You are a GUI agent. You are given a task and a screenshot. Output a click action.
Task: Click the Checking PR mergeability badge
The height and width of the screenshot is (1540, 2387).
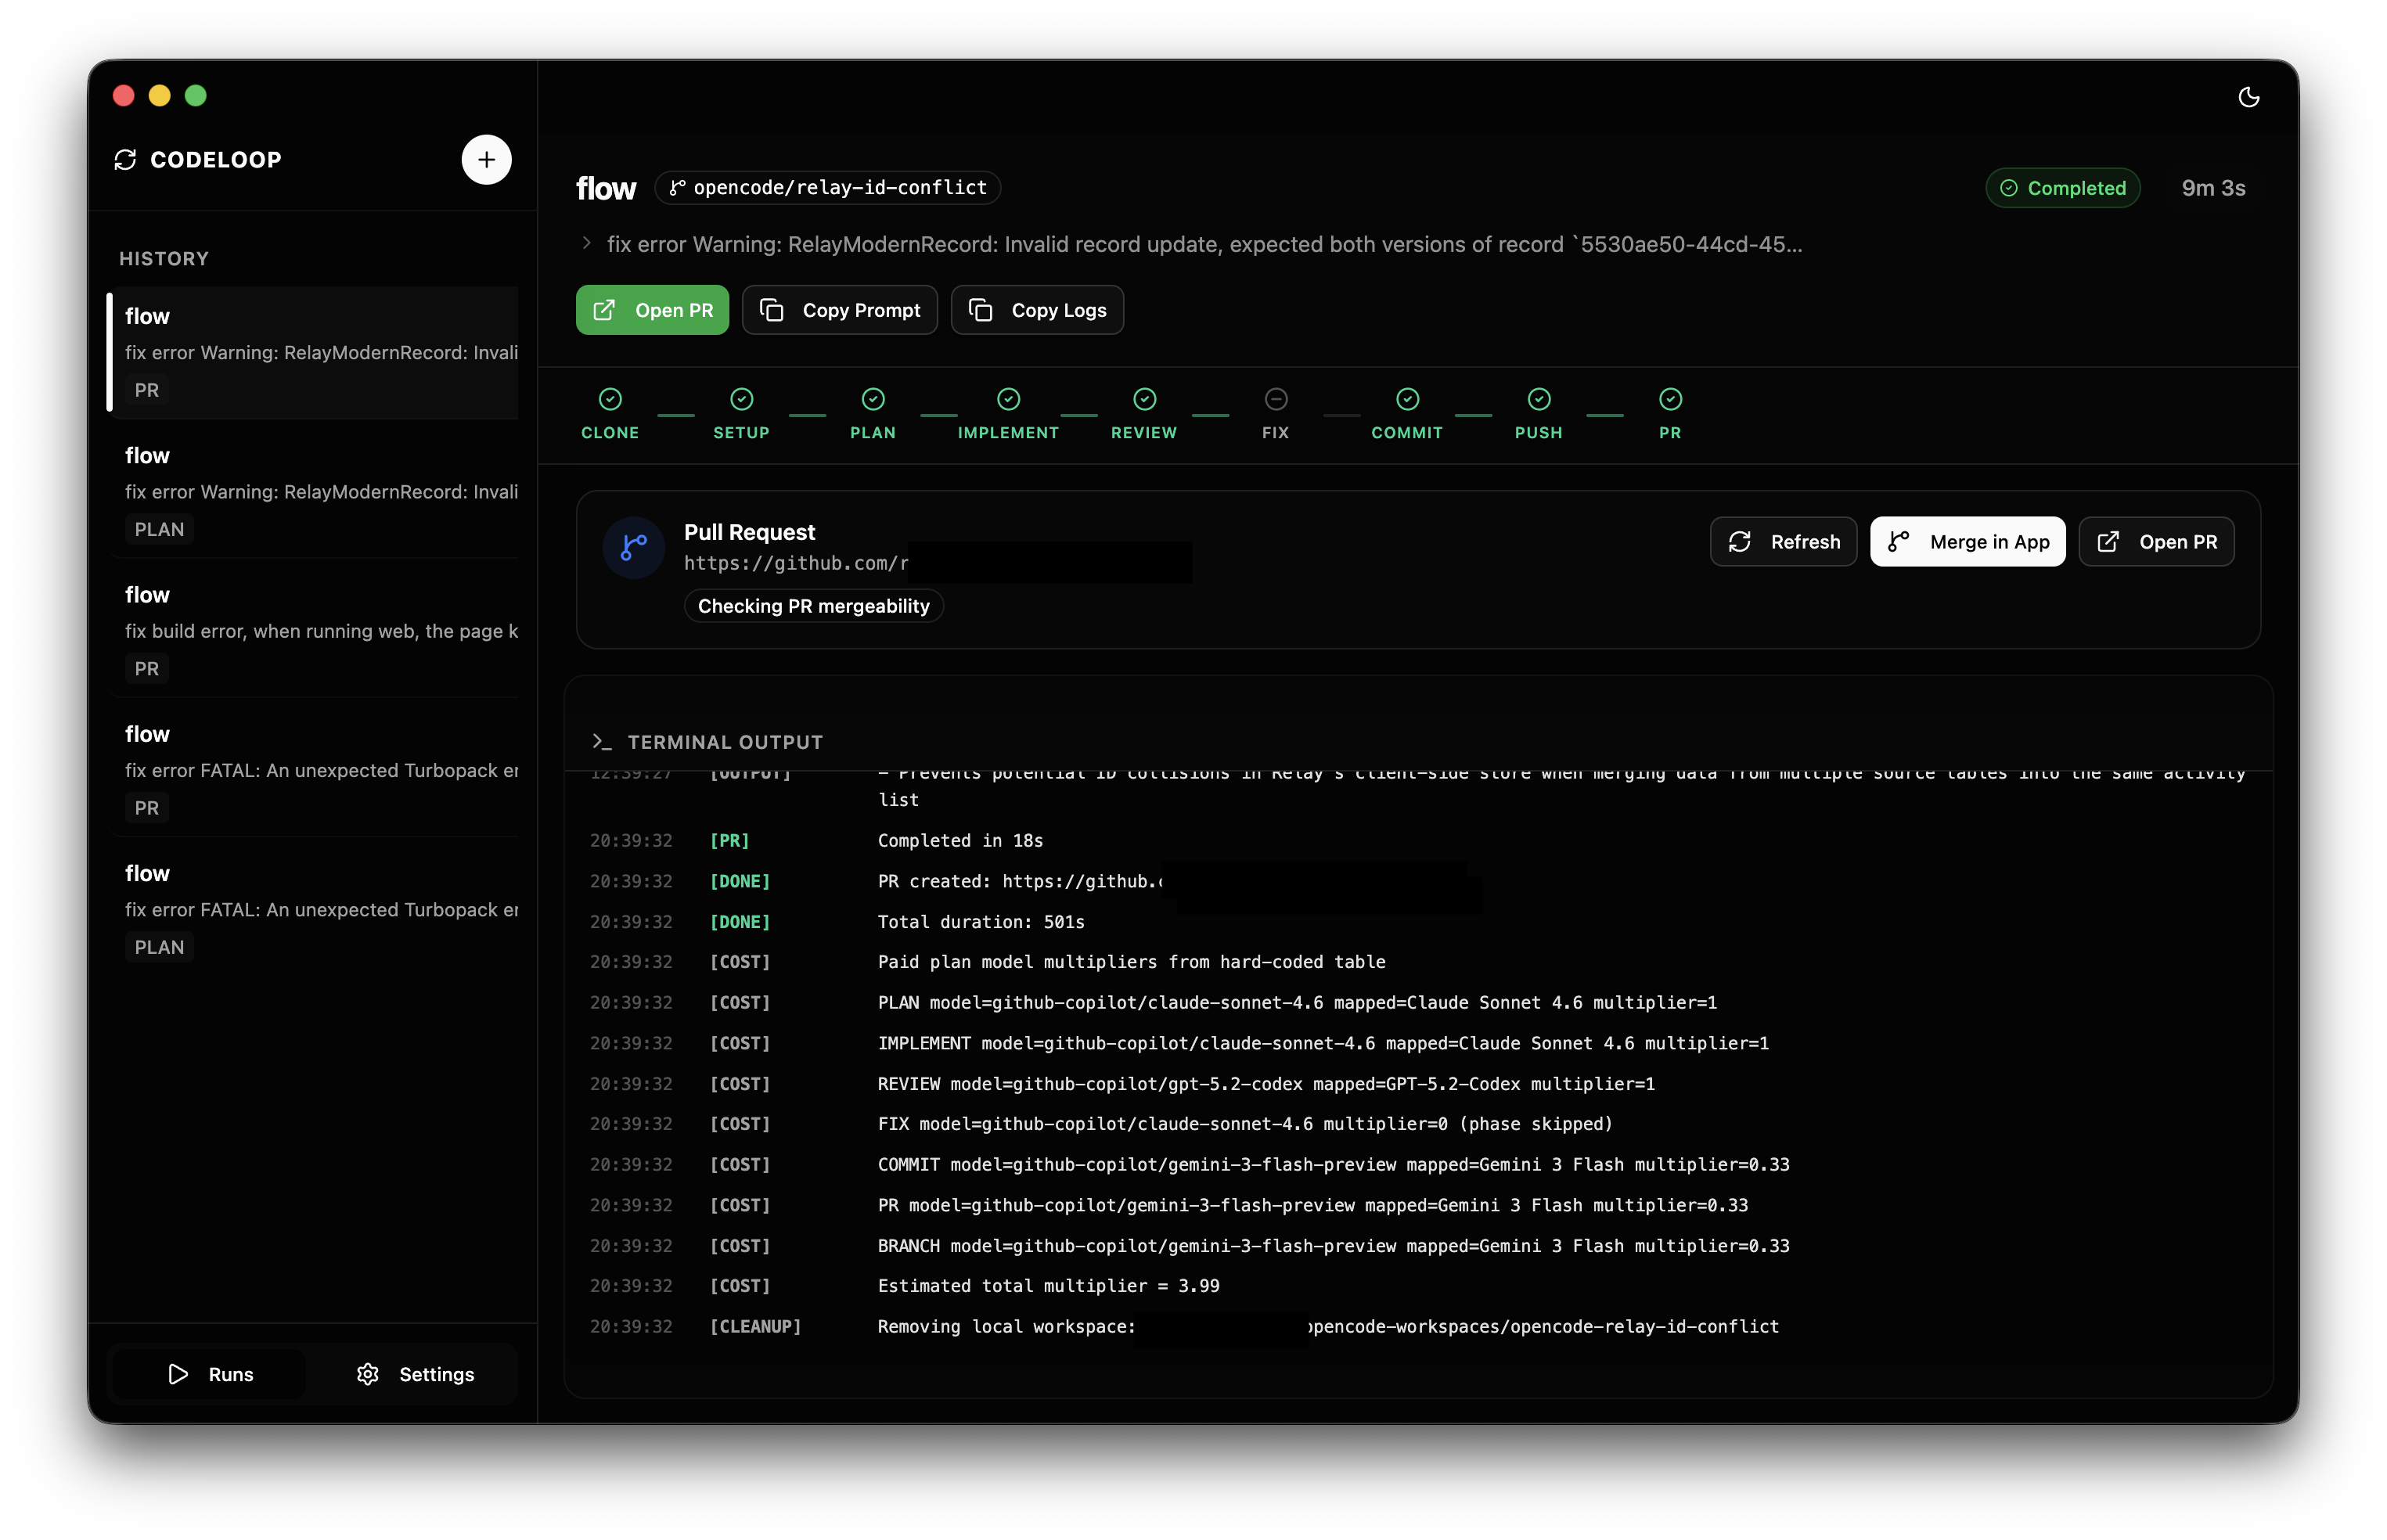coord(814,606)
